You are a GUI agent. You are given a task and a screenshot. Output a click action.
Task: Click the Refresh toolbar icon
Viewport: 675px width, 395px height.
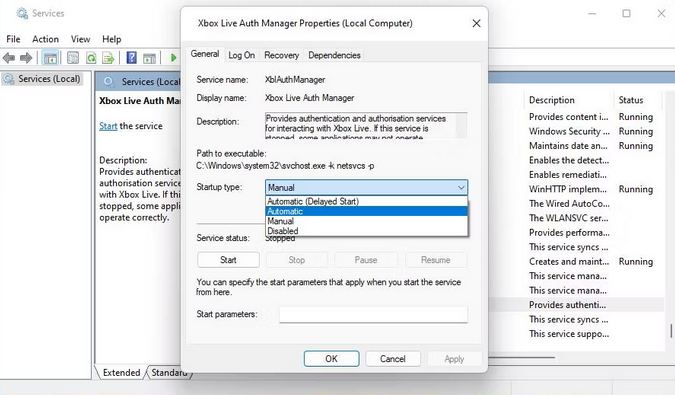91,58
